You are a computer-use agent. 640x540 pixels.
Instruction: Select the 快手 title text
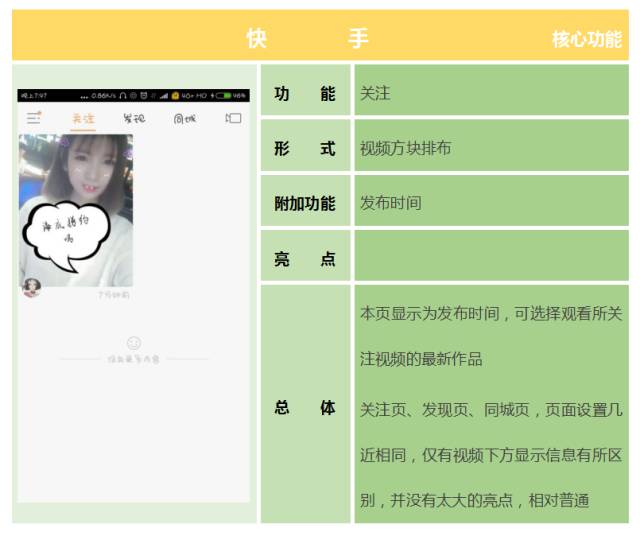click(308, 38)
